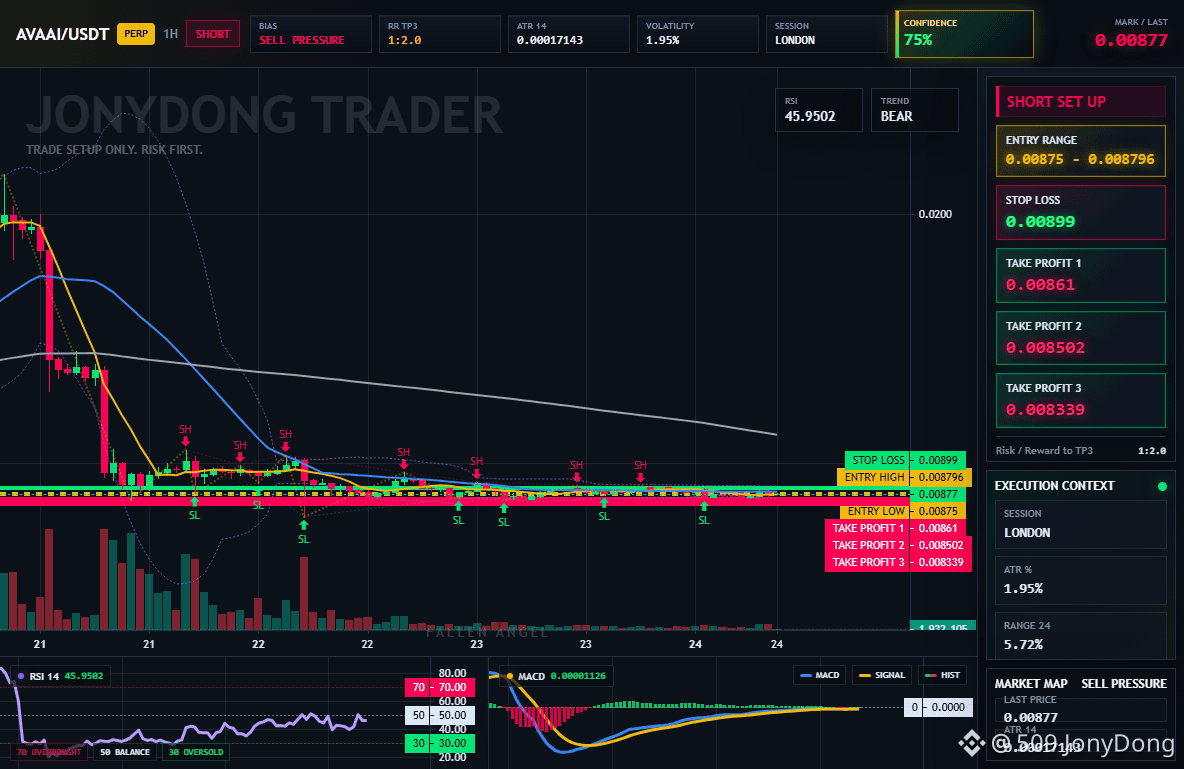Click the RSI 45.9502 chart badge

tap(819, 110)
